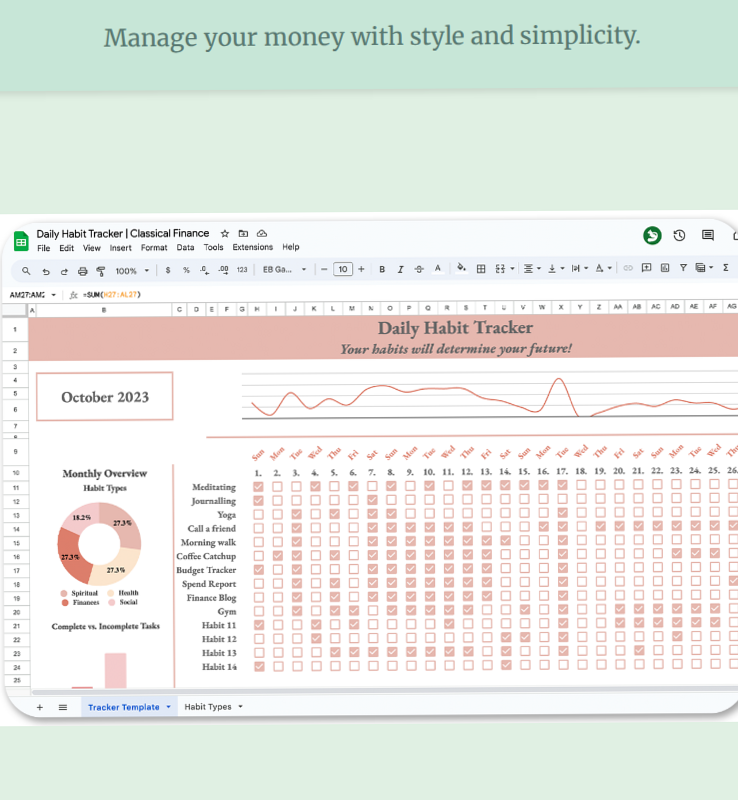Image resolution: width=738 pixels, height=800 pixels.
Task: Insert a chart from the toolbar
Action: [x=665, y=268]
